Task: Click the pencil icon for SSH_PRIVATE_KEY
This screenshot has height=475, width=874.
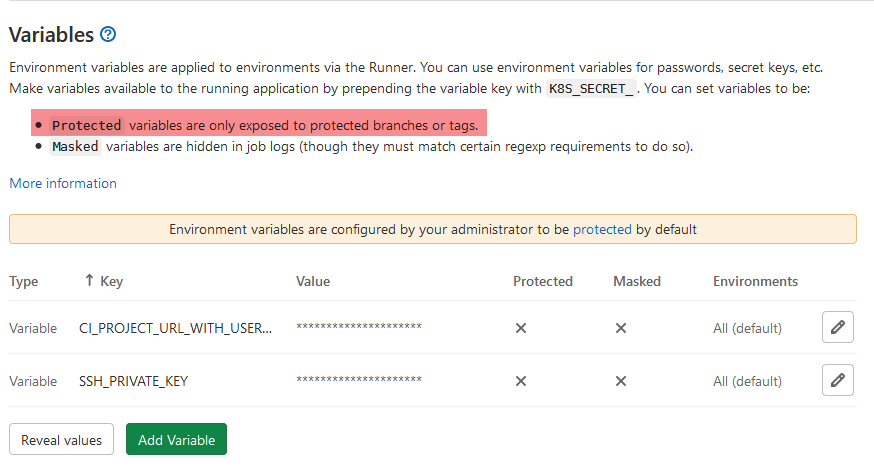Action: click(837, 380)
